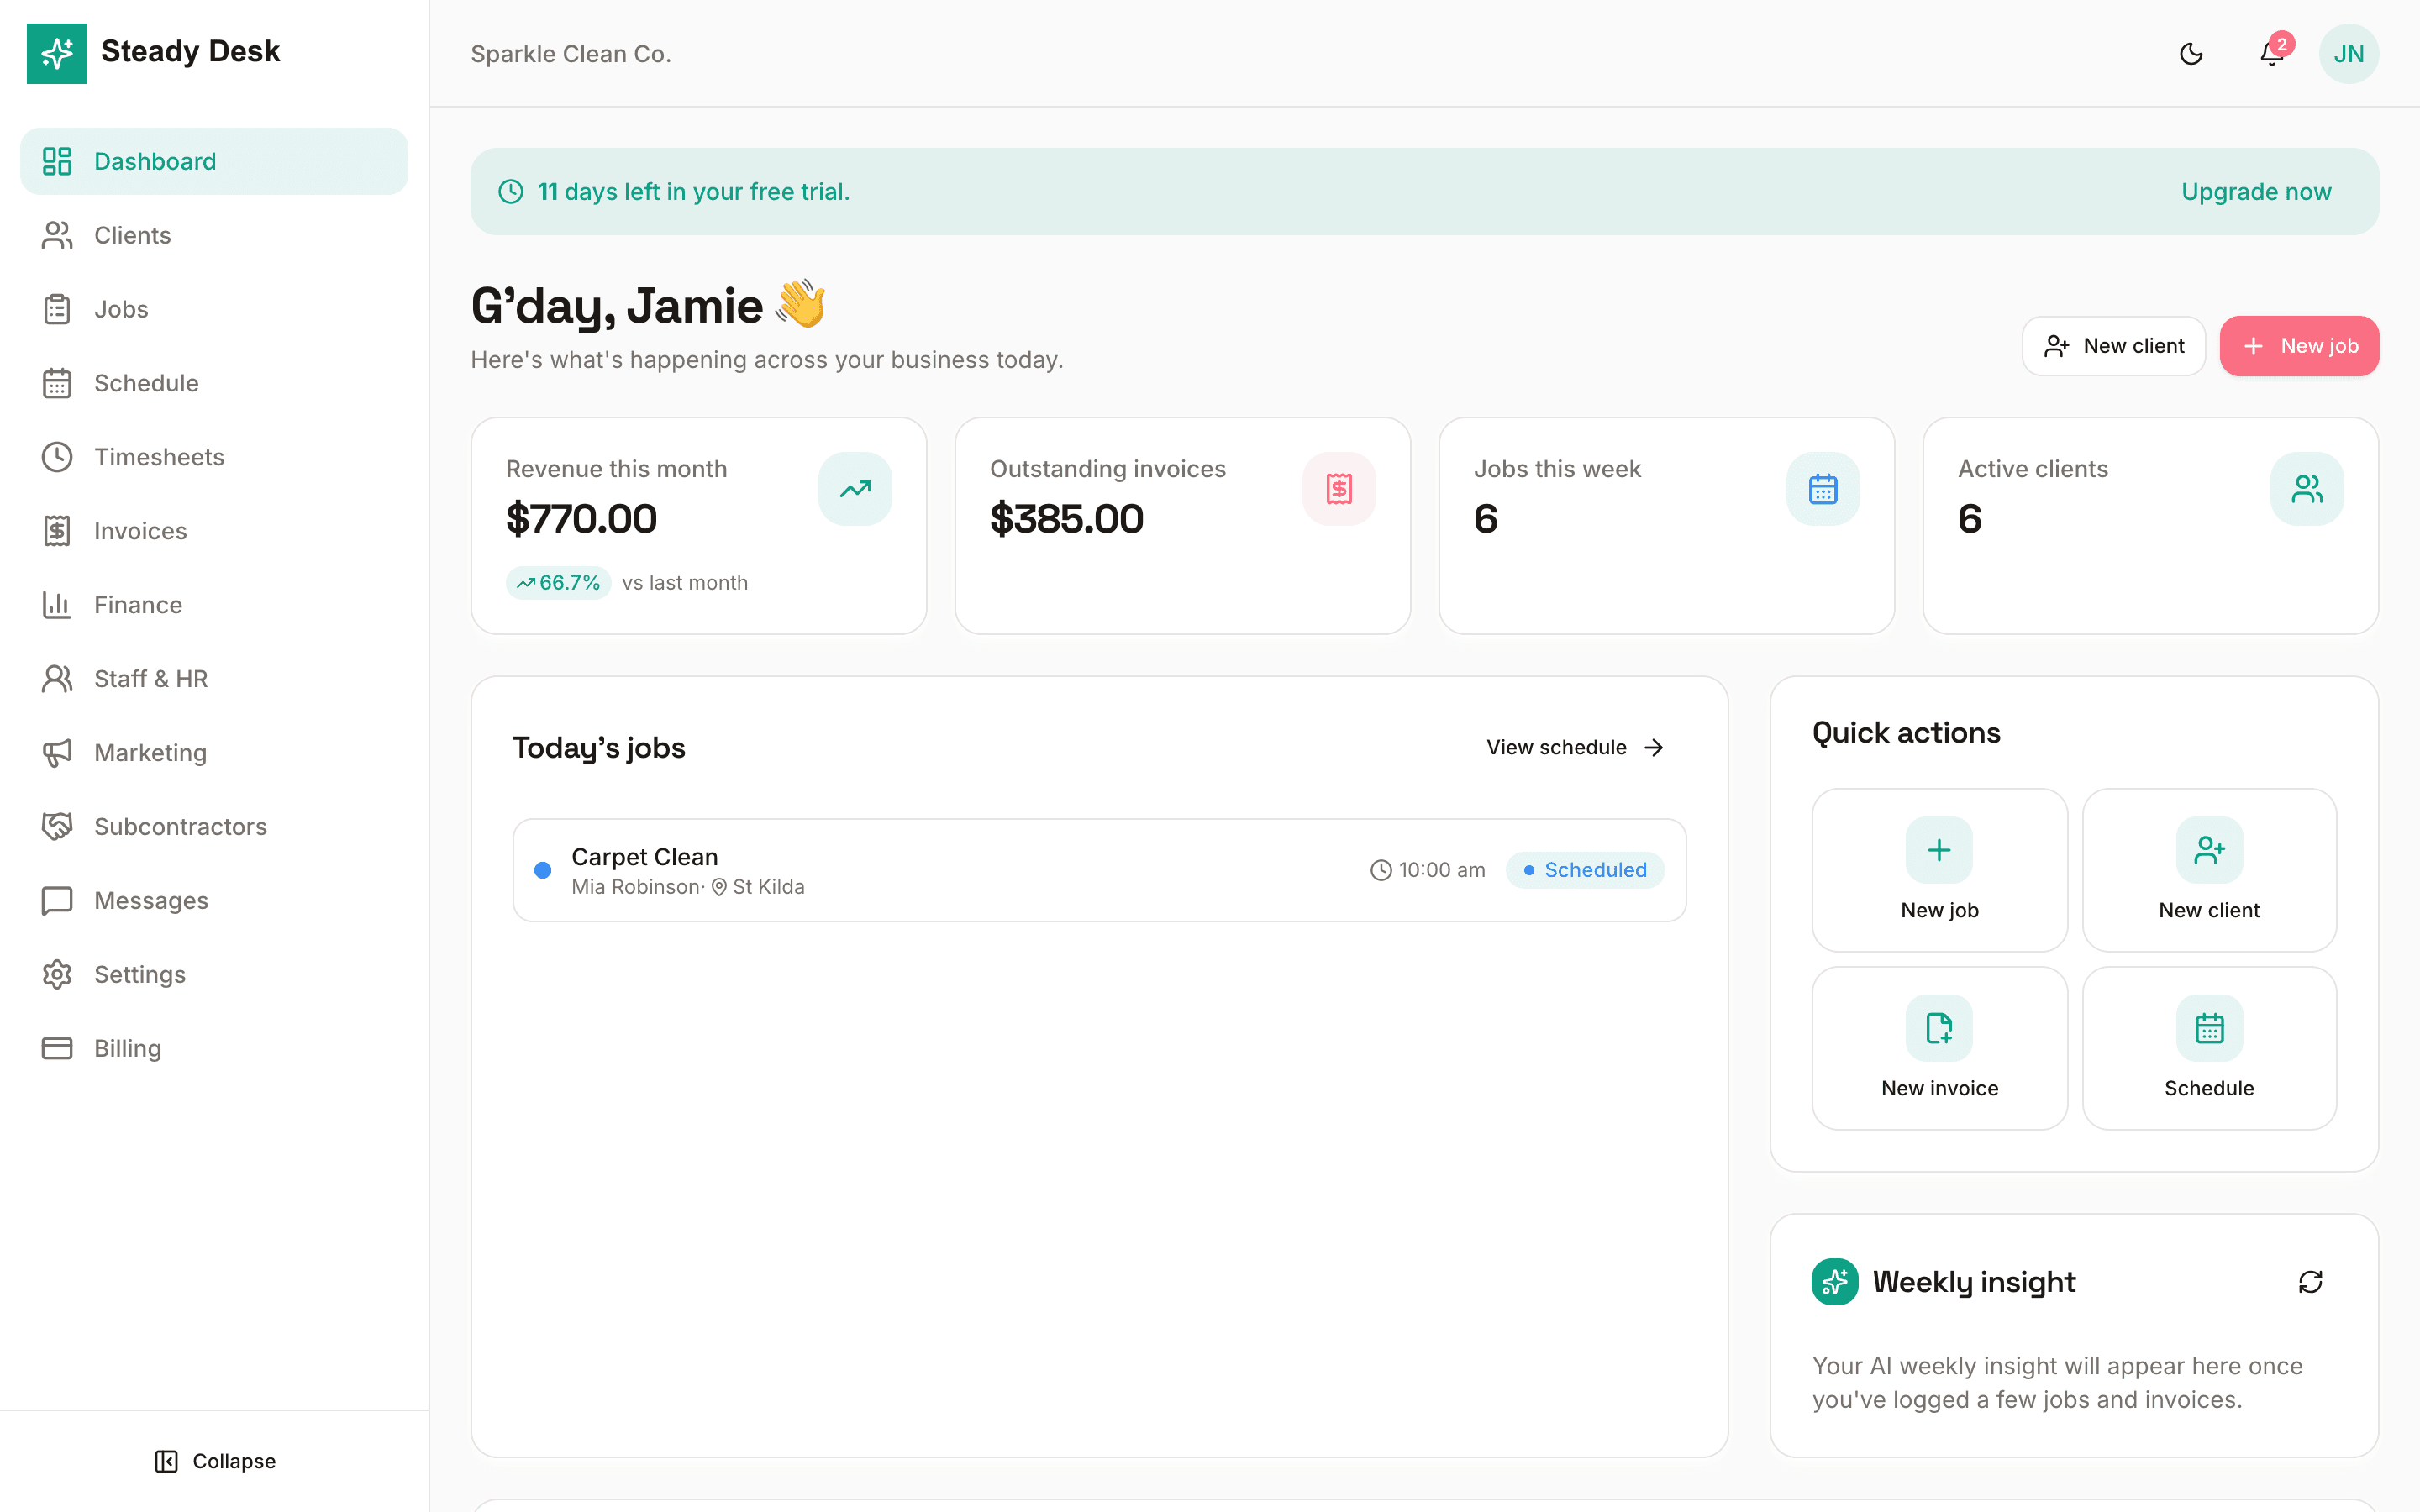Open Settings from the sidebar
This screenshot has height=1512, width=2420.
tap(214, 975)
